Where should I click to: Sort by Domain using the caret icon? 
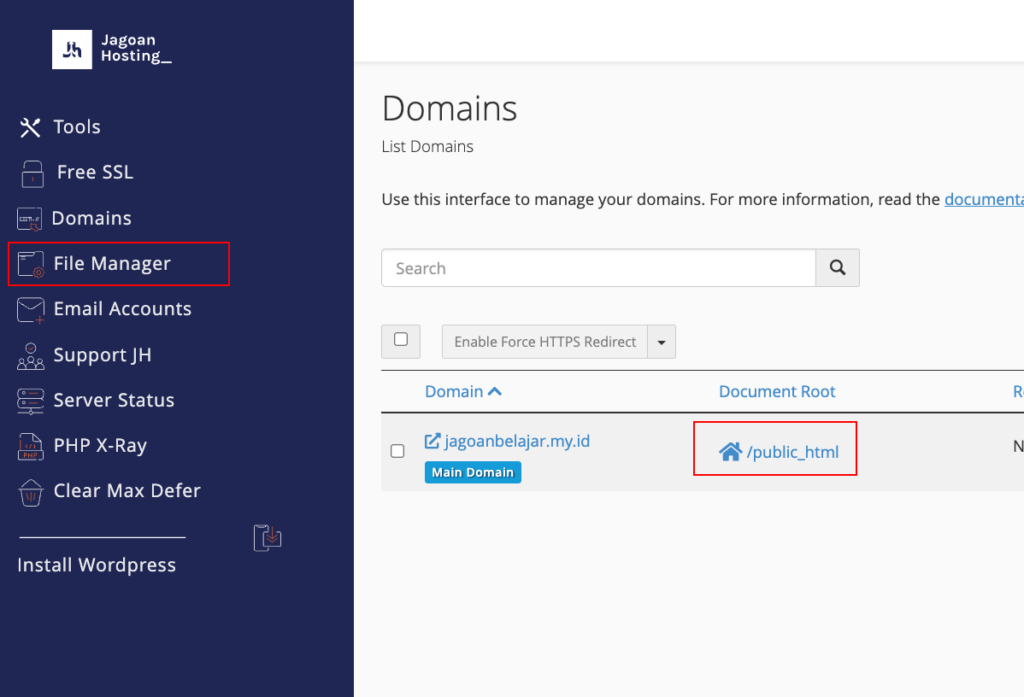[495, 391]
